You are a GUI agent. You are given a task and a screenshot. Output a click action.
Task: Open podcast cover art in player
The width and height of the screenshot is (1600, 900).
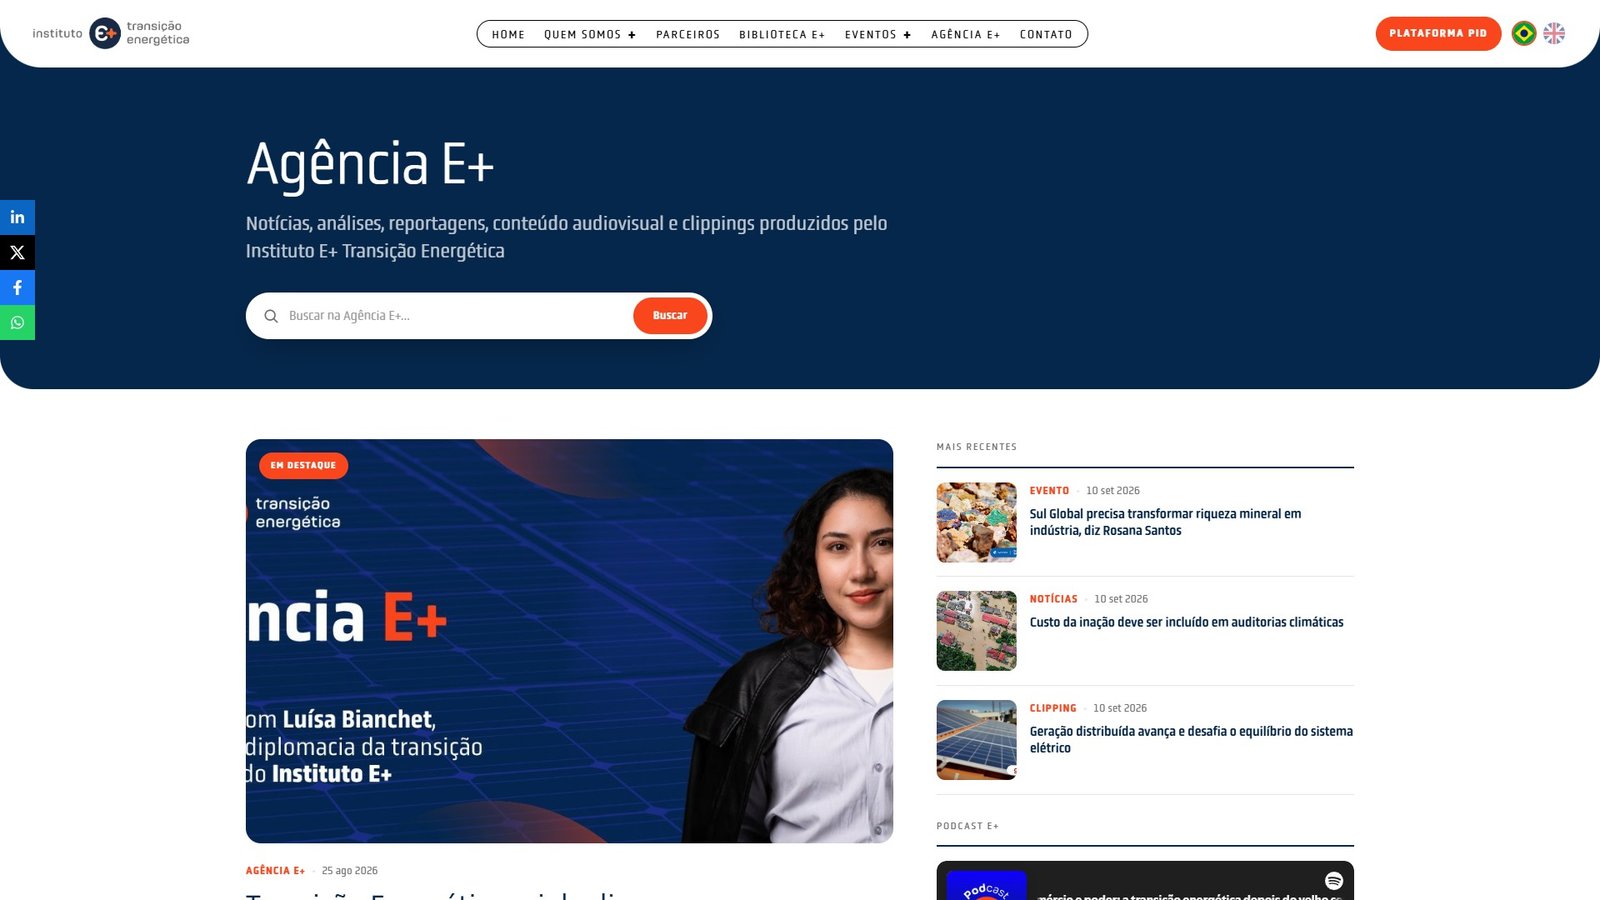(x=986, y=885)
